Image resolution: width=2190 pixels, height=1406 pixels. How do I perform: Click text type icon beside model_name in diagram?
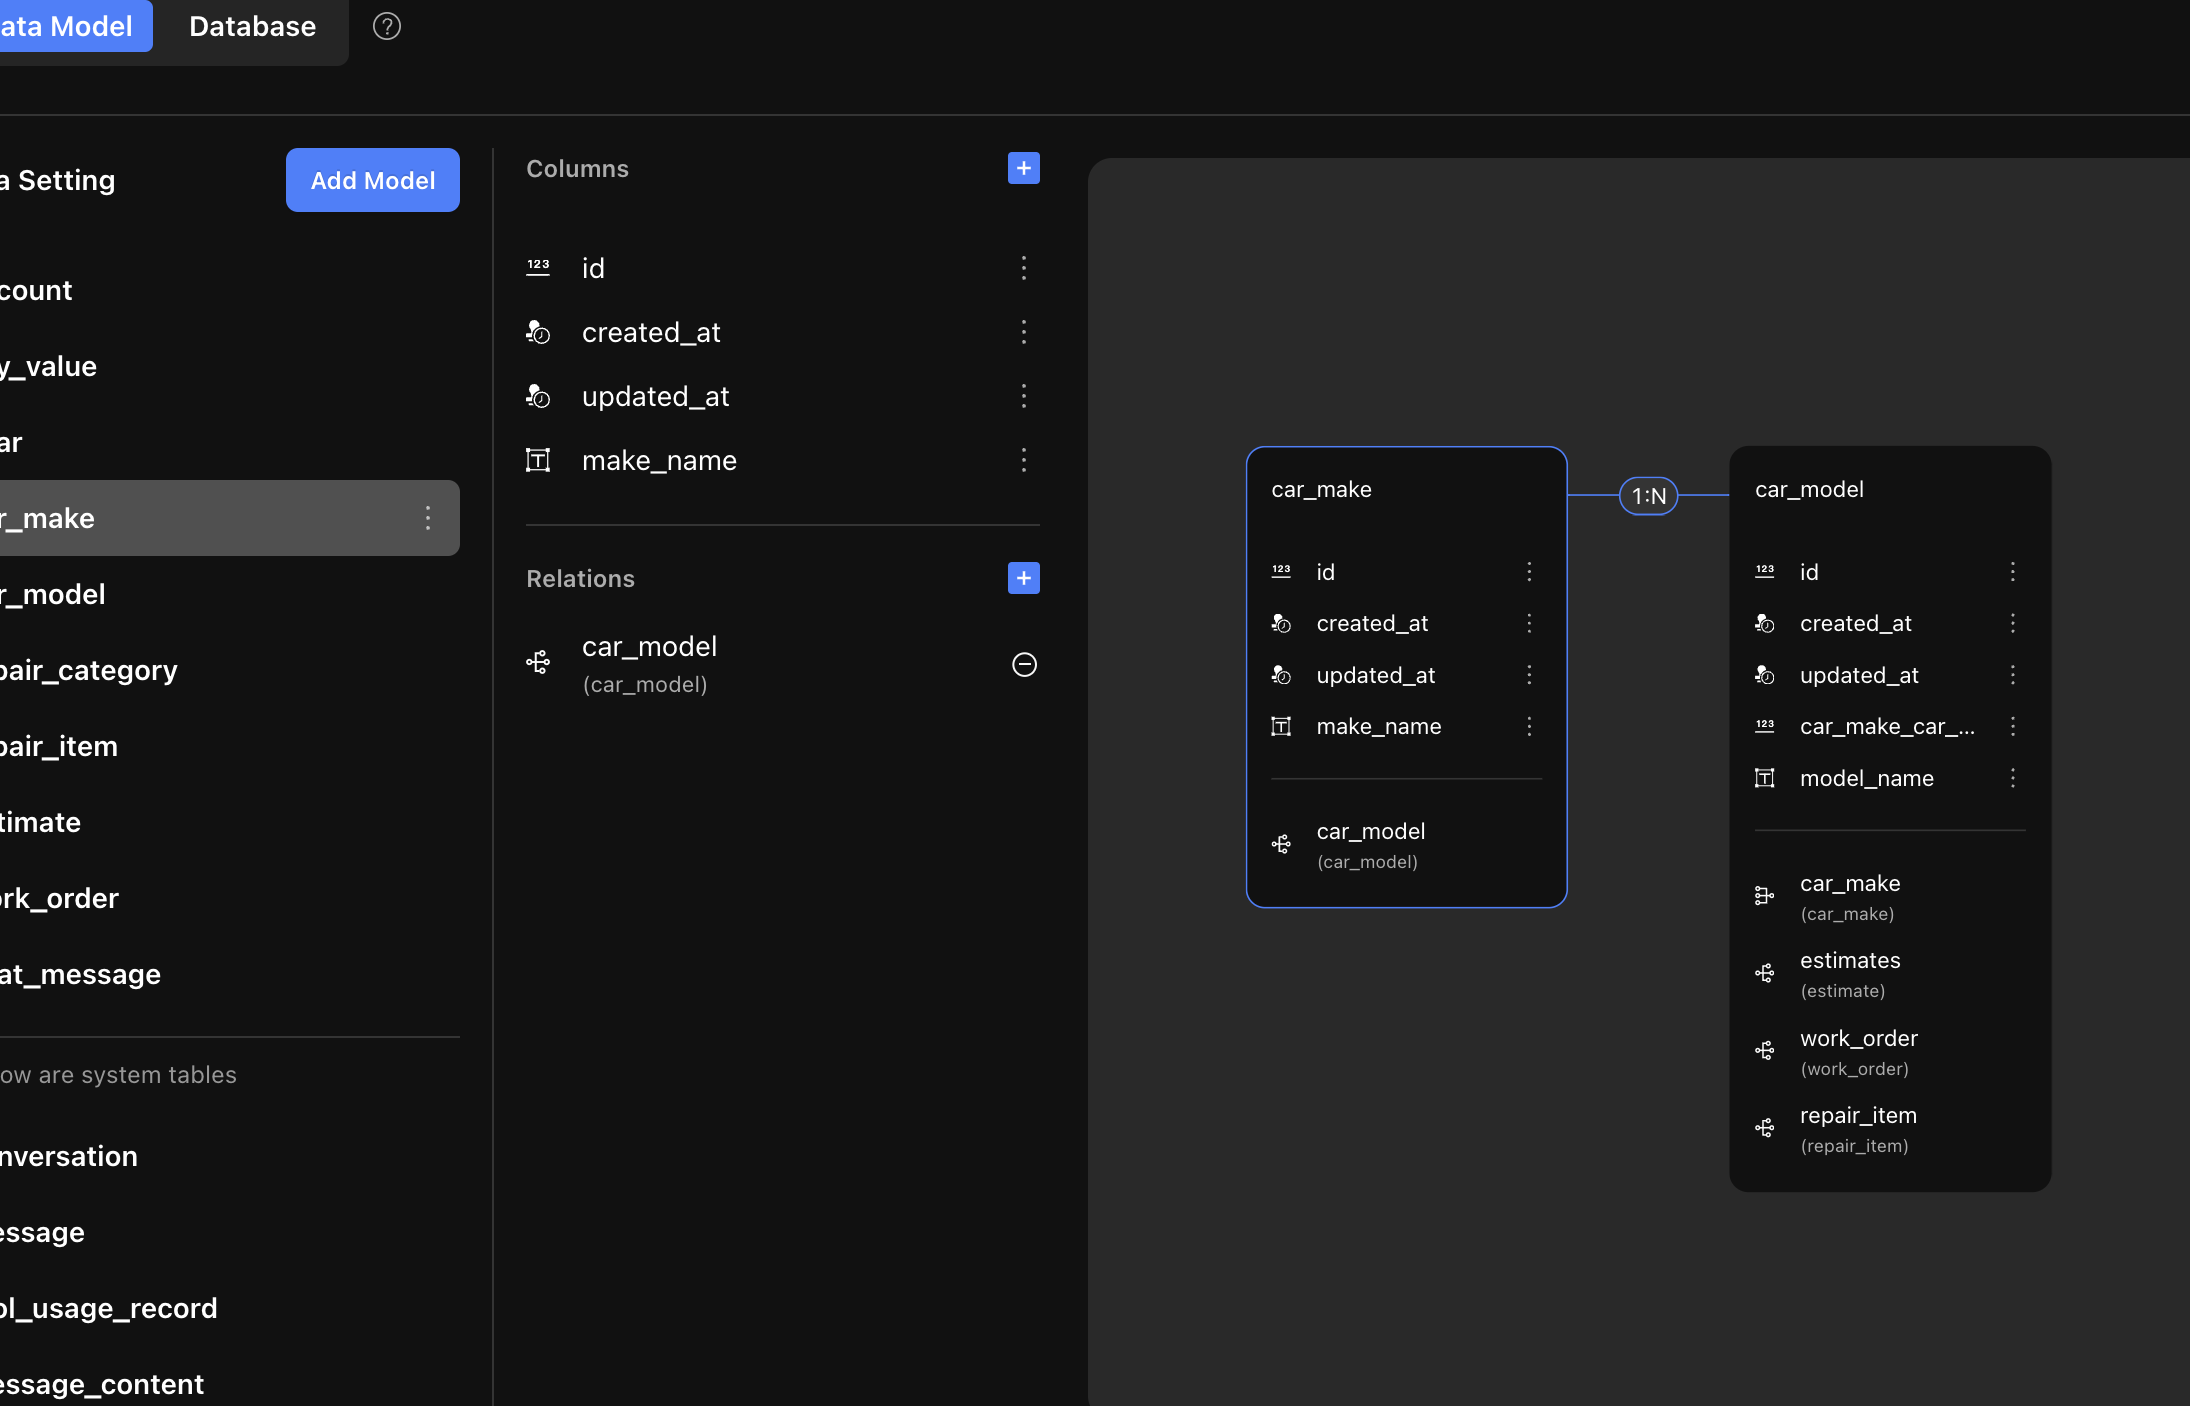1765,778
